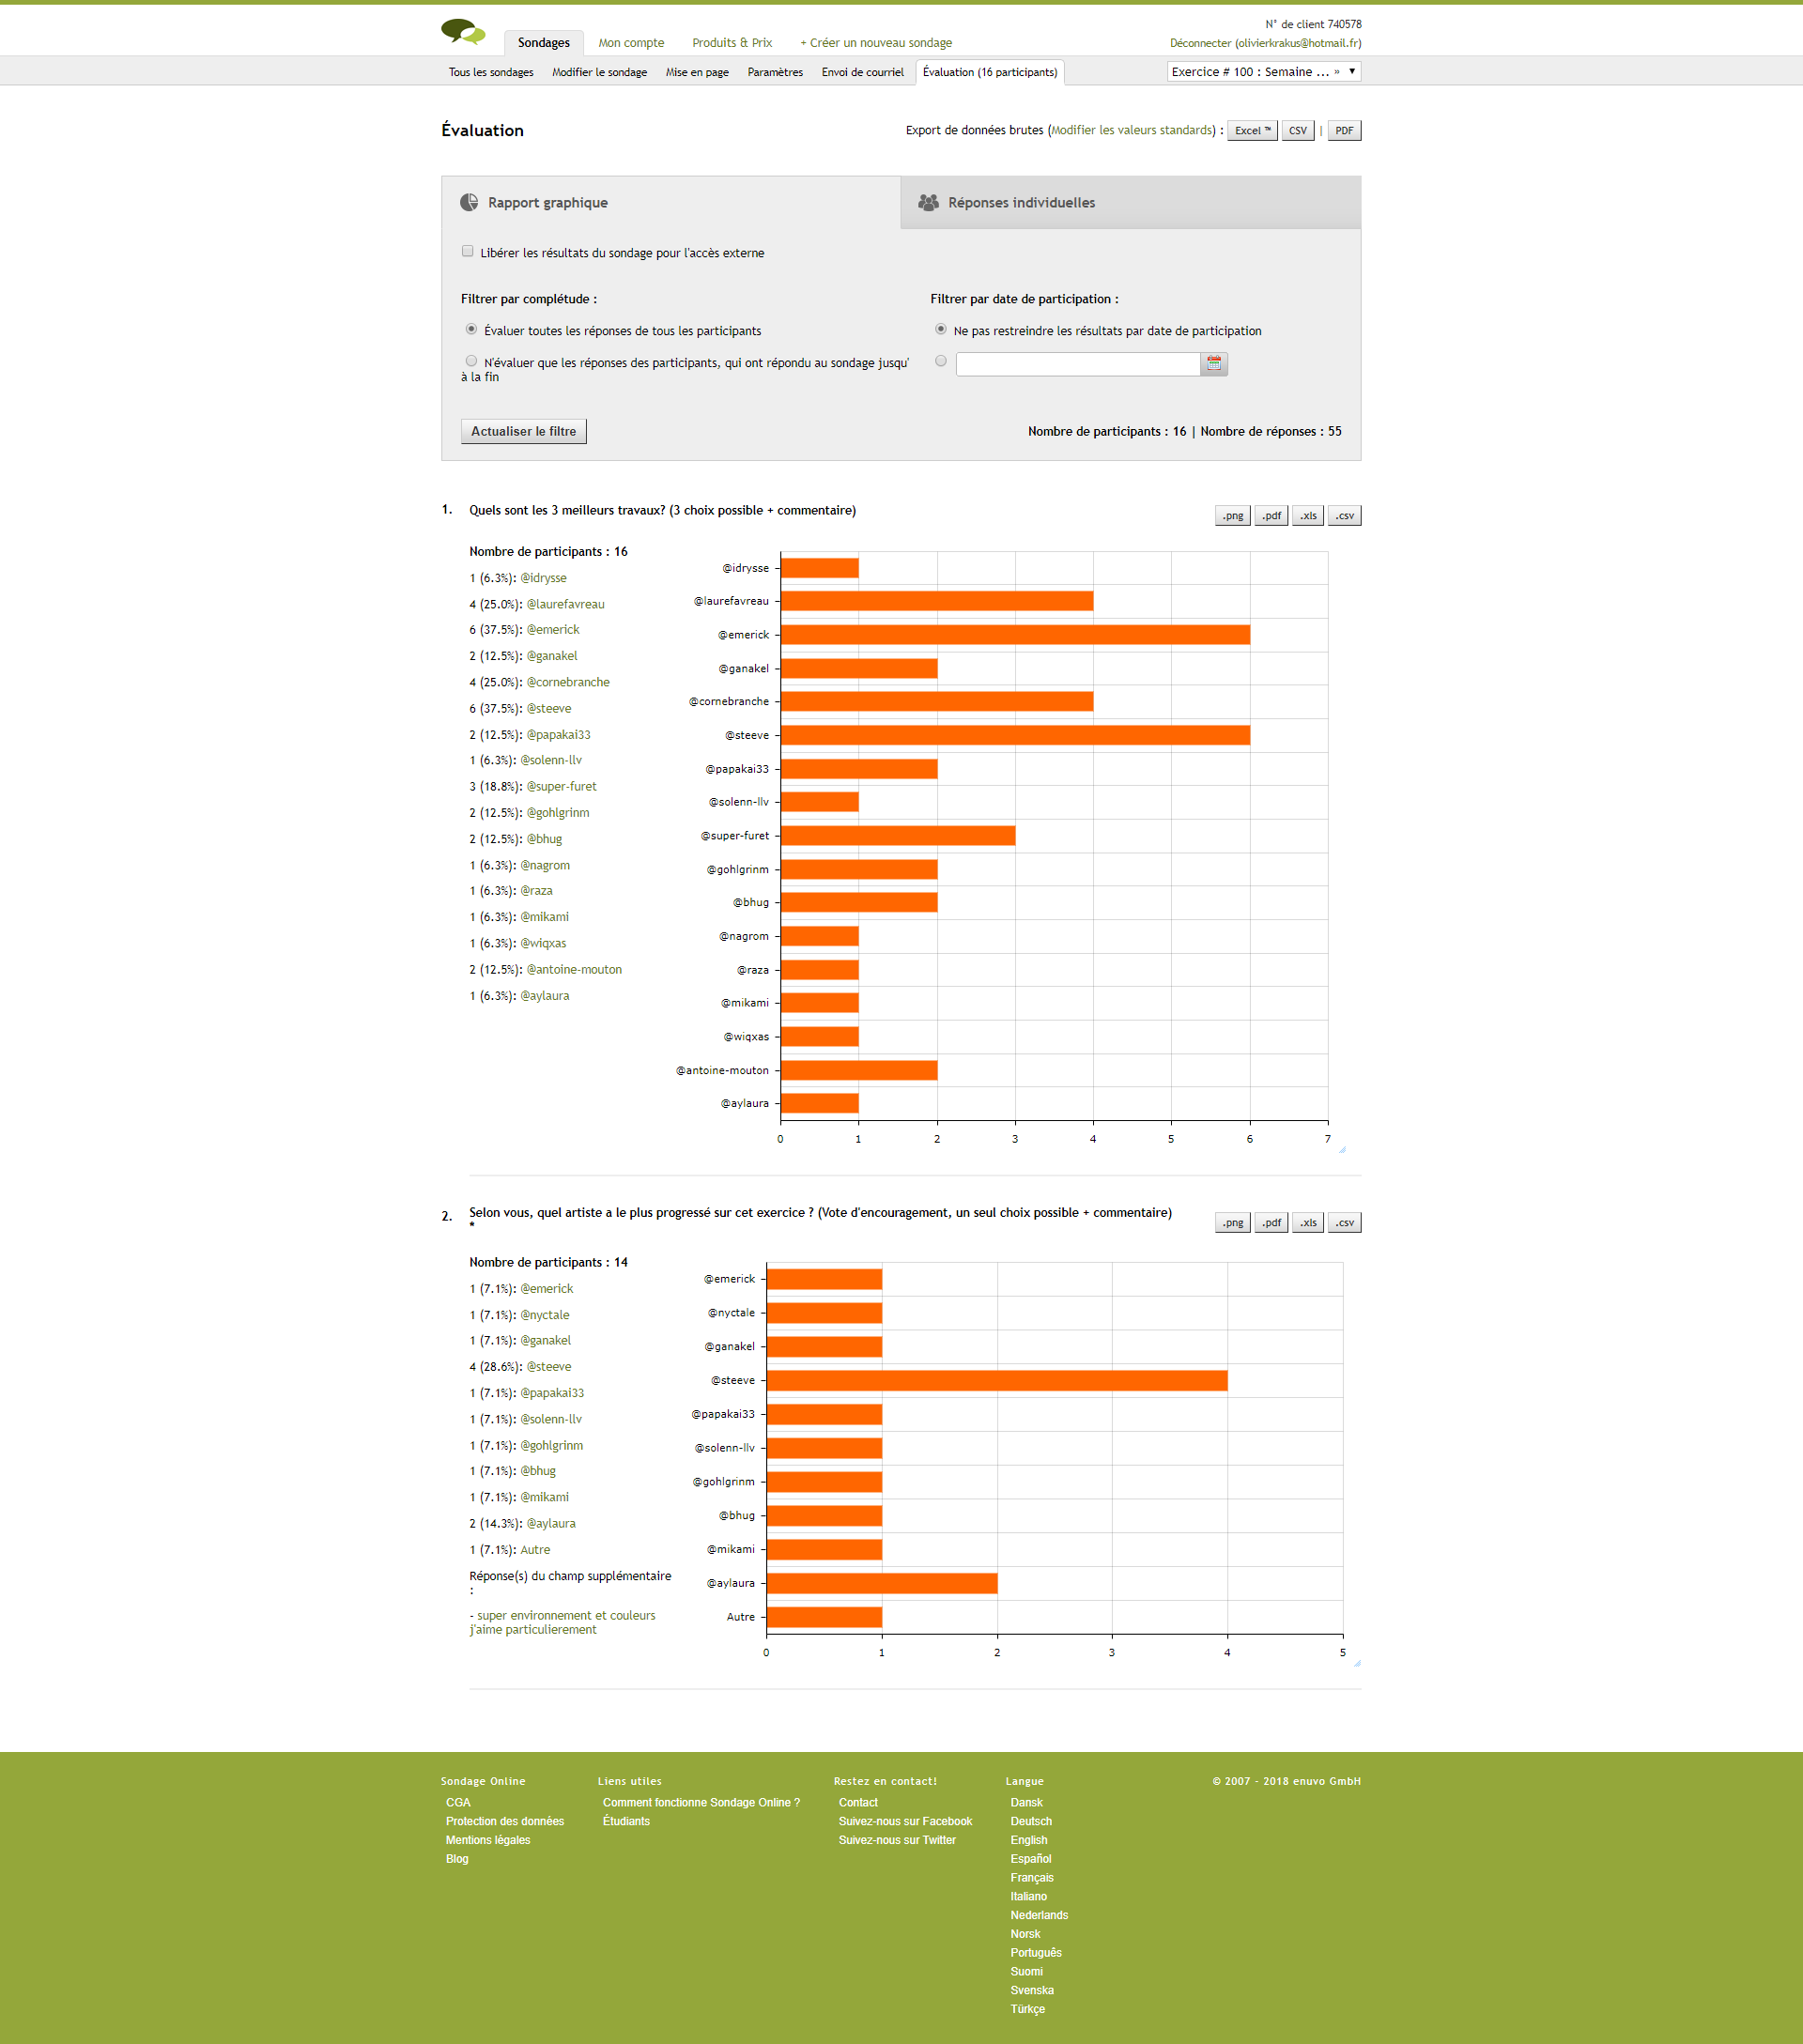Select N'évaluer que les réponses complètes radio

tap(471, 361)
